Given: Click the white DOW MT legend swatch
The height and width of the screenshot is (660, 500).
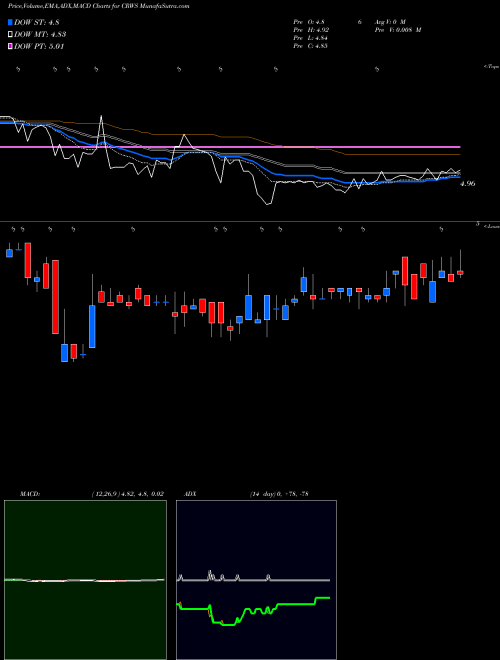Looking at the screenshot, I should [10, 35].
